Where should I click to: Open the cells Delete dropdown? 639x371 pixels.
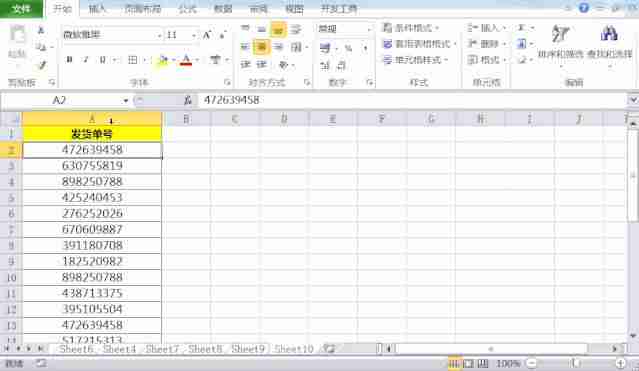click(487, 44)
